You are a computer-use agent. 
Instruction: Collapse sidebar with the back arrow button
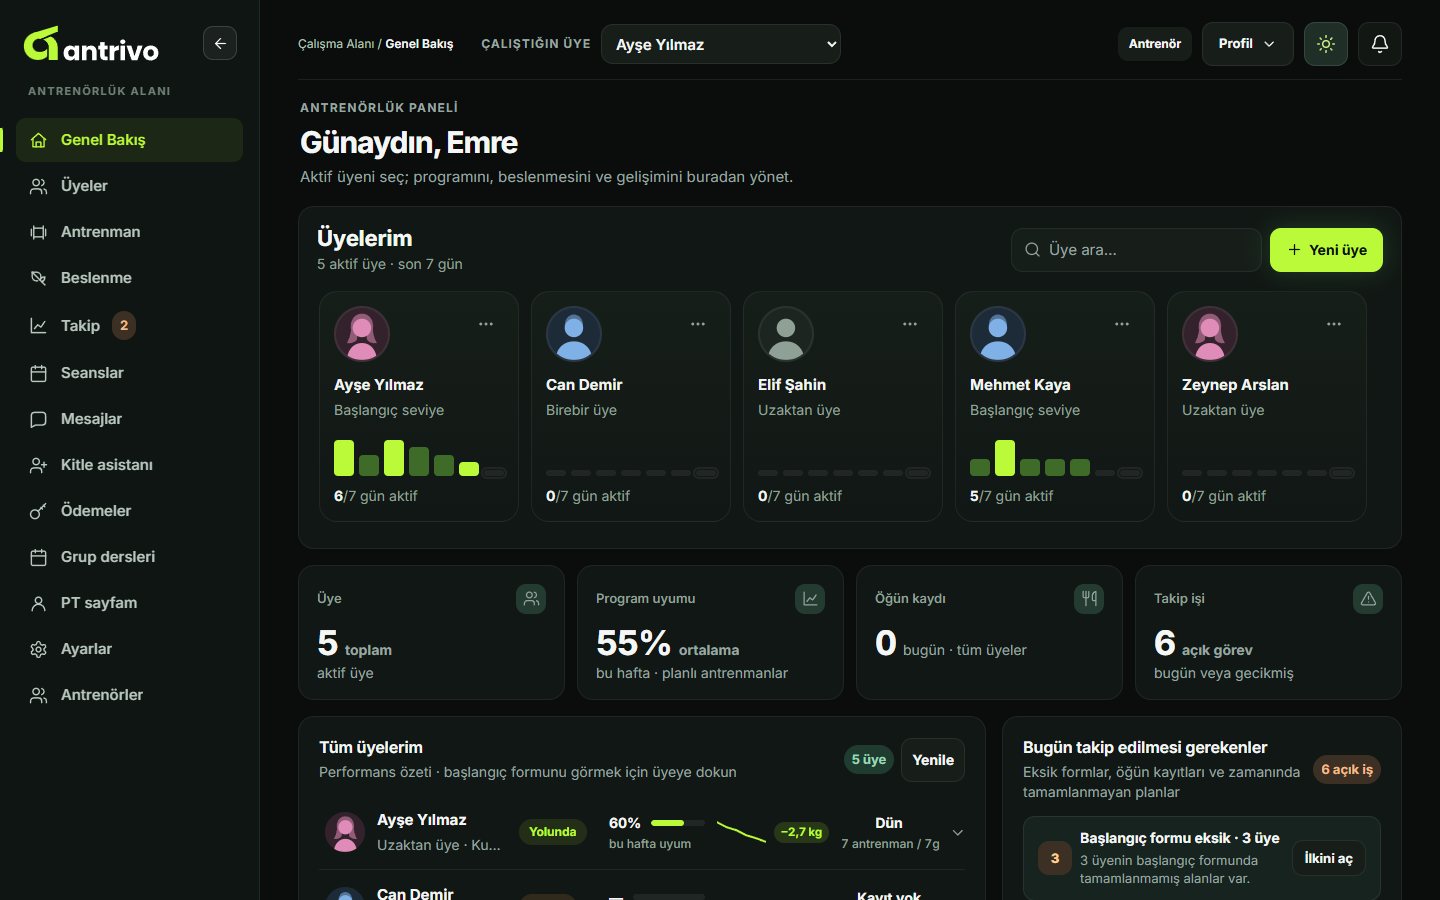220,43
